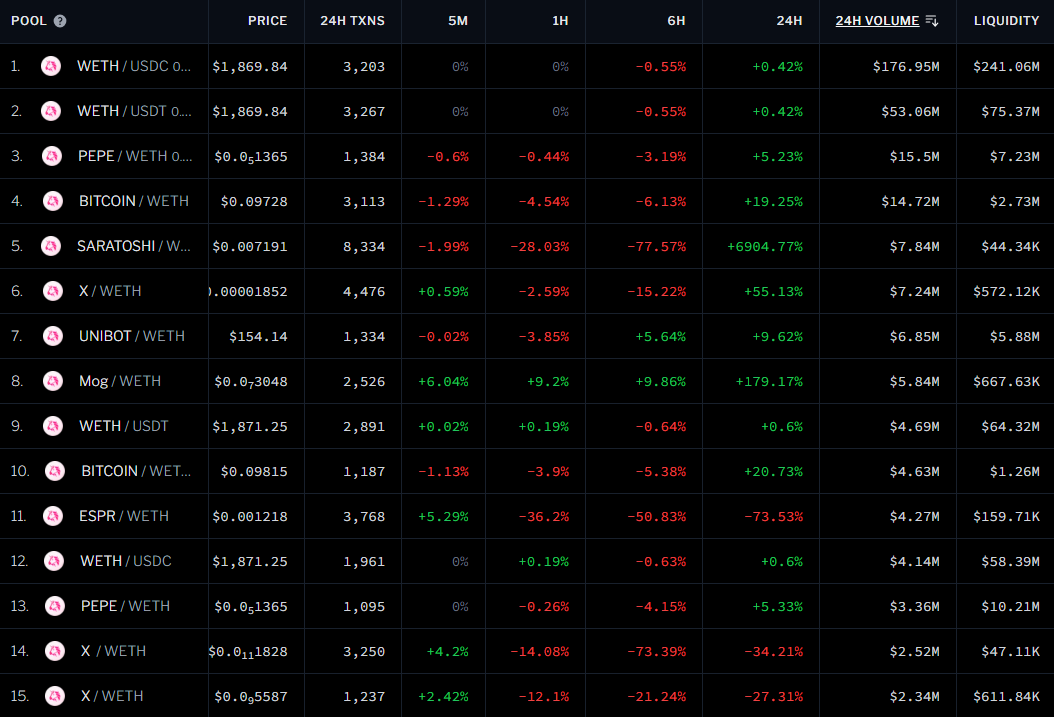1054x717 pixels.
Task: Click the 8,334 transactions count
Action: (364, 247)
